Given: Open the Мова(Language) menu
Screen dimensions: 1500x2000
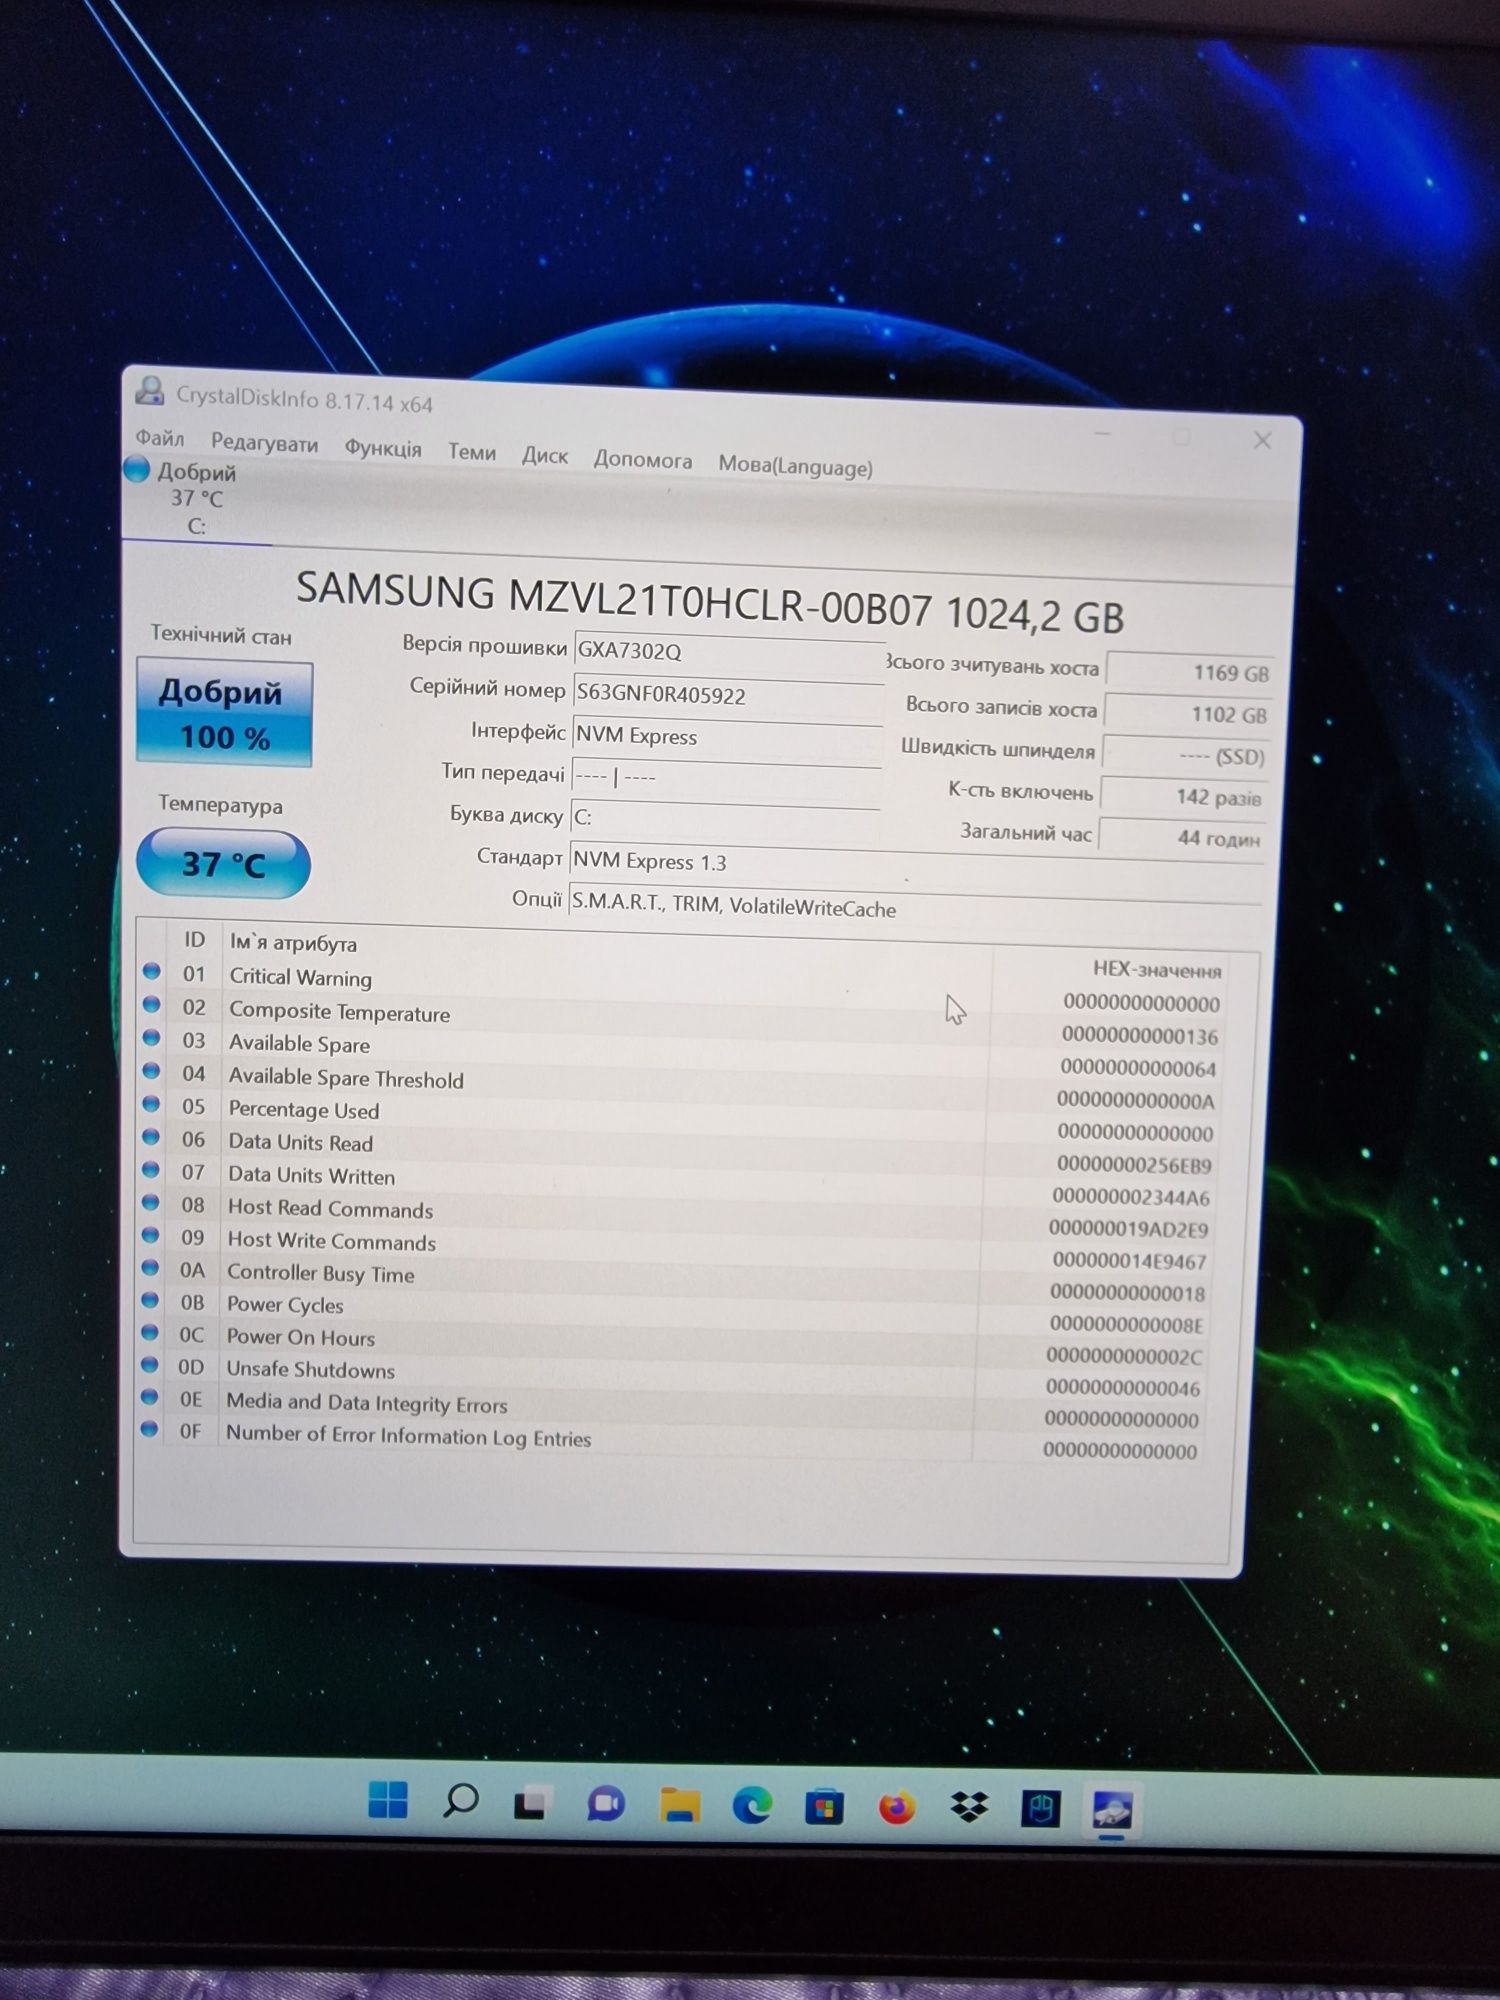Looking at the screenshot, I should click(795, 465).
